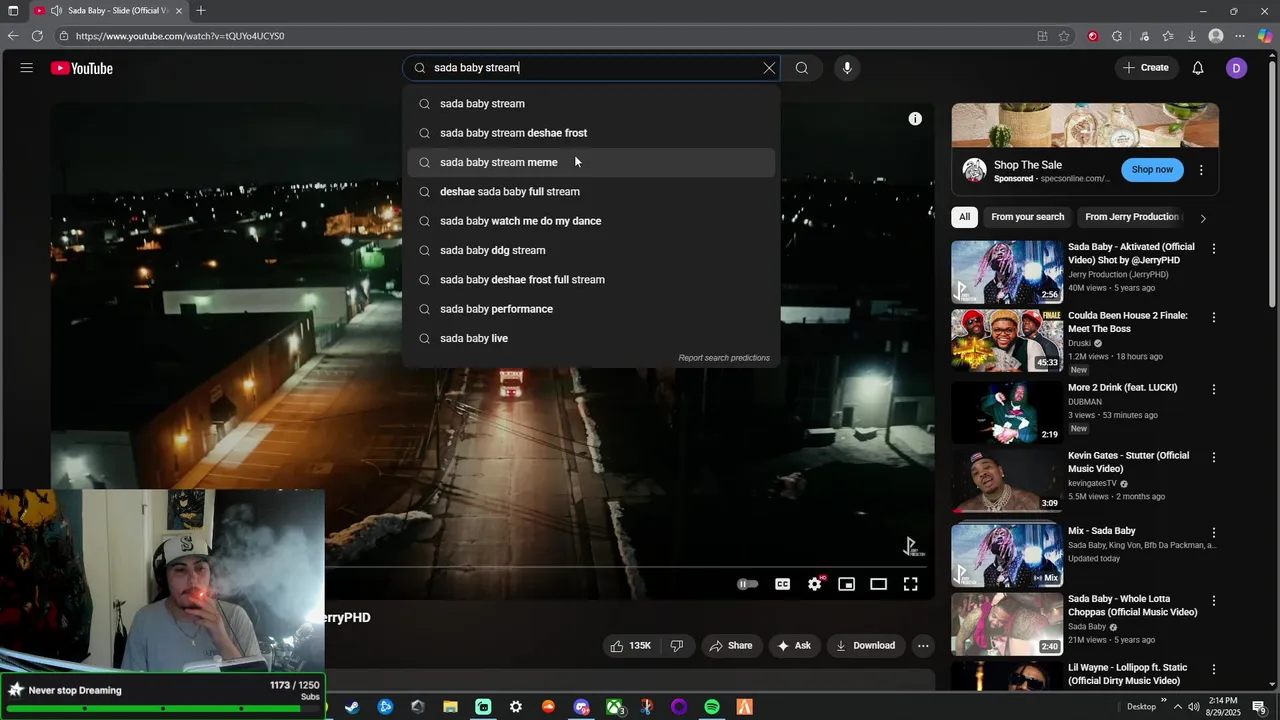The height and width of the screenshot is (720, 1280).
Task: Open the Copilot icon in Edge
Action: click(x=1265, y=36)
